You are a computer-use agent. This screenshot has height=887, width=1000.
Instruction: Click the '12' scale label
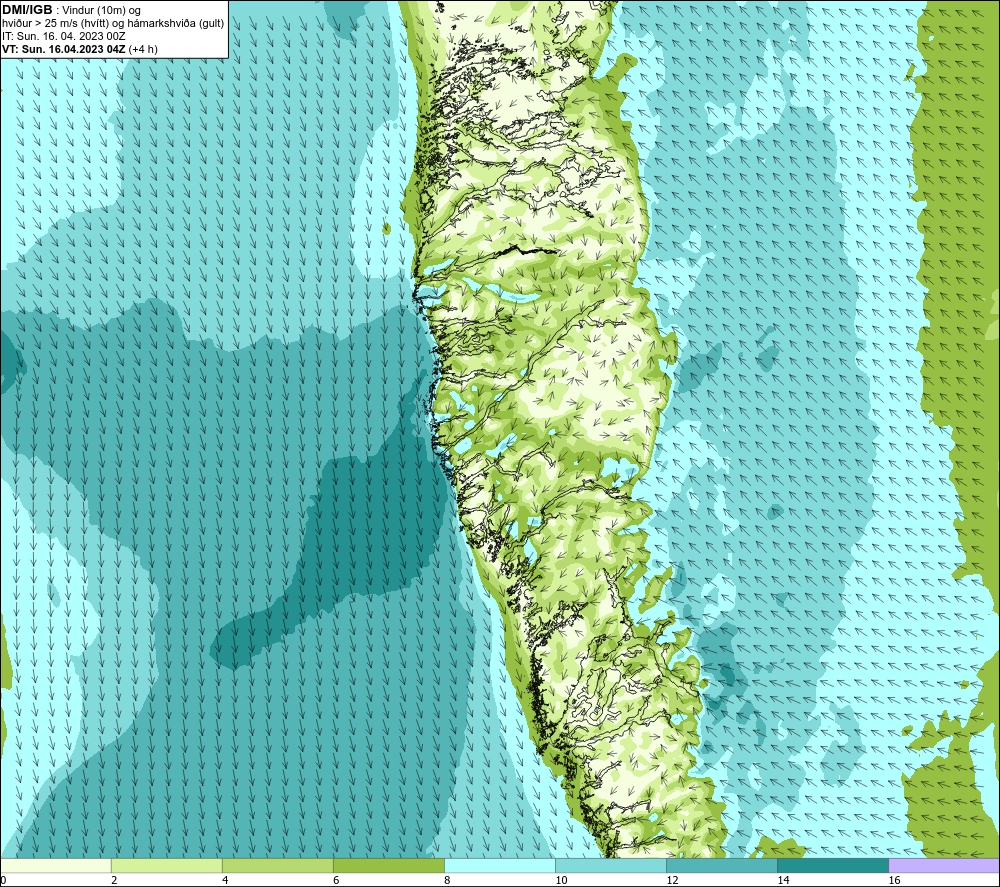pyautogui.click(x=672, y=880)
